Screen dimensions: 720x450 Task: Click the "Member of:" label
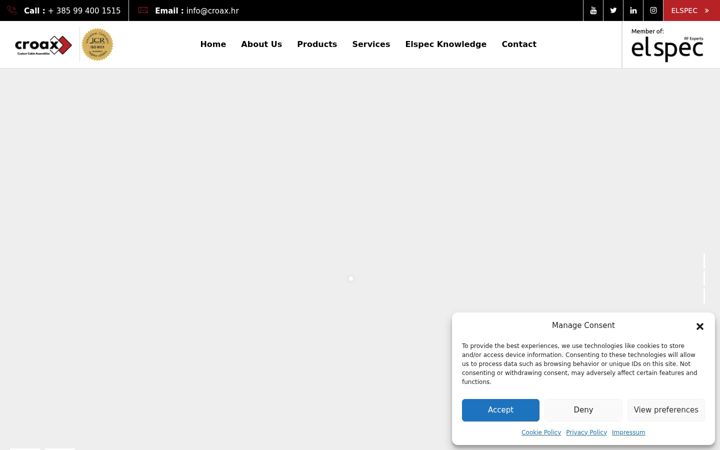[647, 31]
